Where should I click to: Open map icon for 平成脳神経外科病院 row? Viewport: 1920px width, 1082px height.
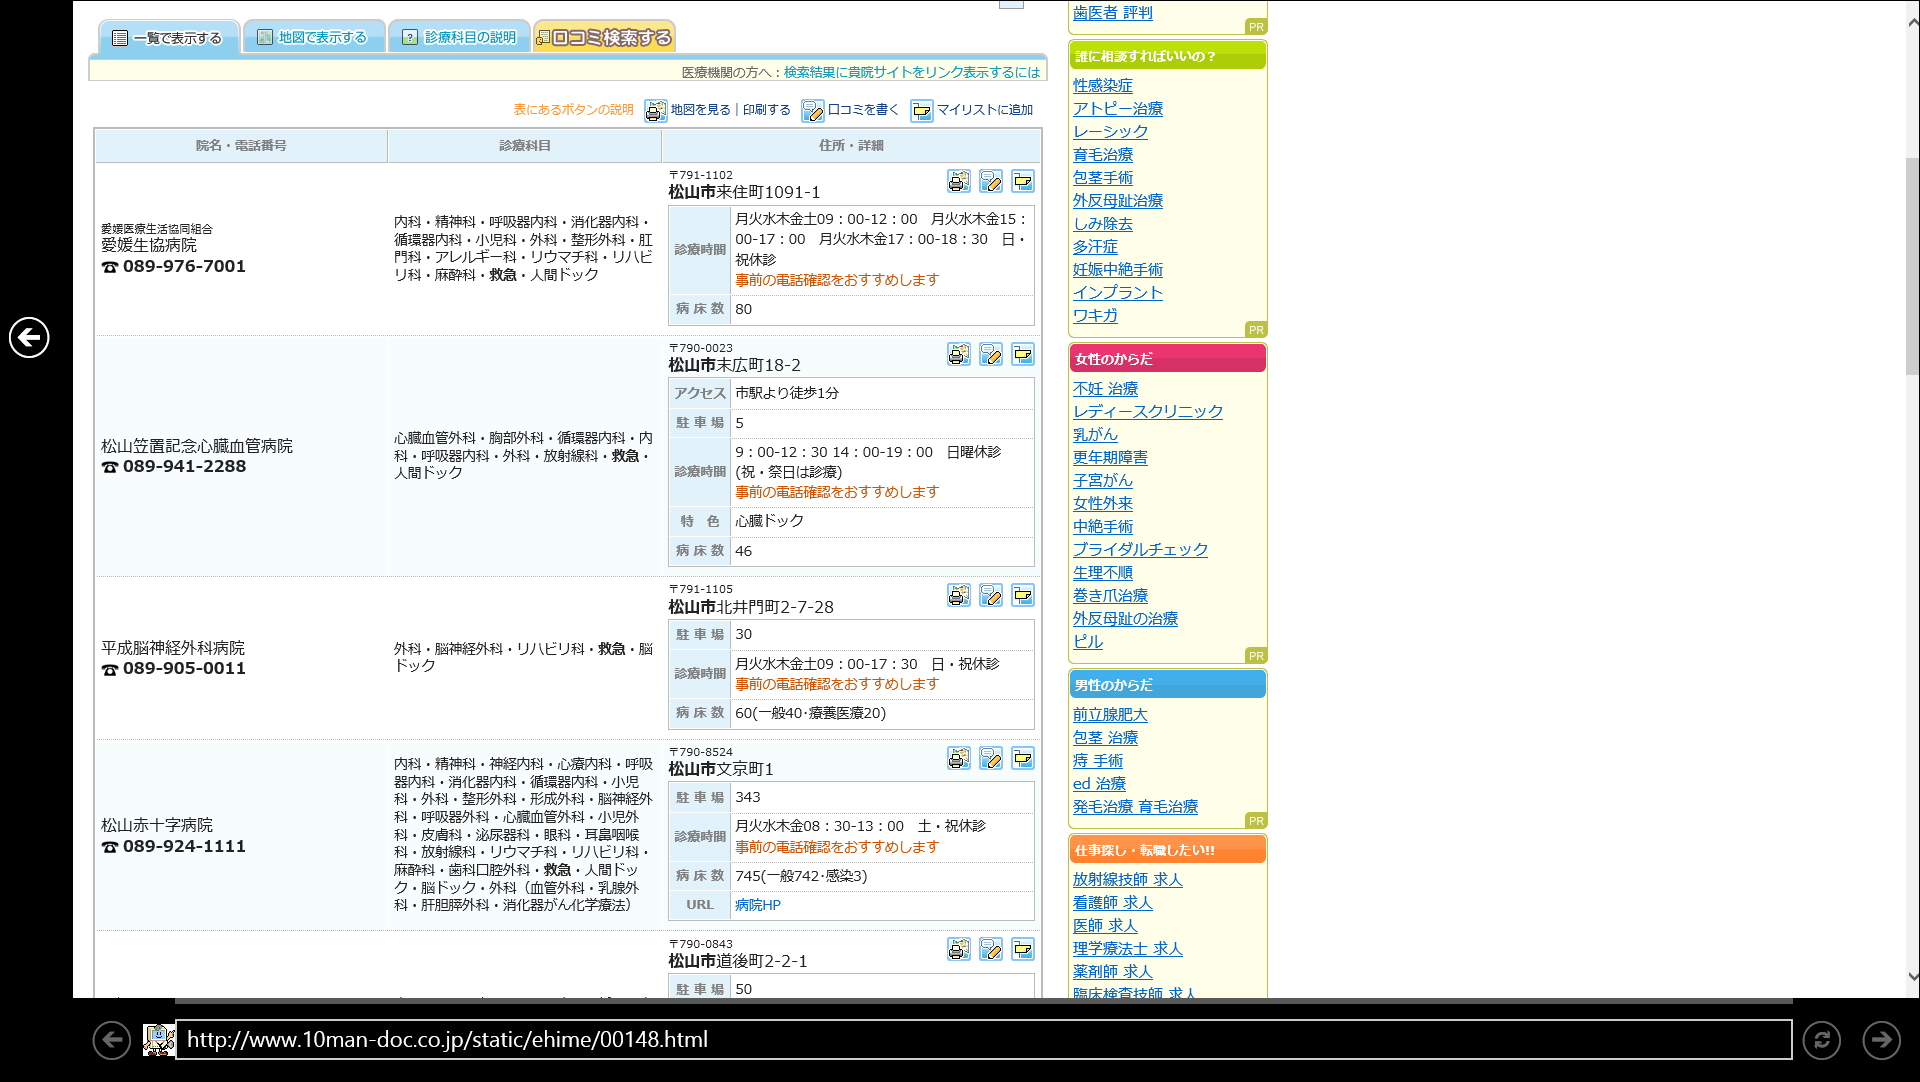coord(958,595)
